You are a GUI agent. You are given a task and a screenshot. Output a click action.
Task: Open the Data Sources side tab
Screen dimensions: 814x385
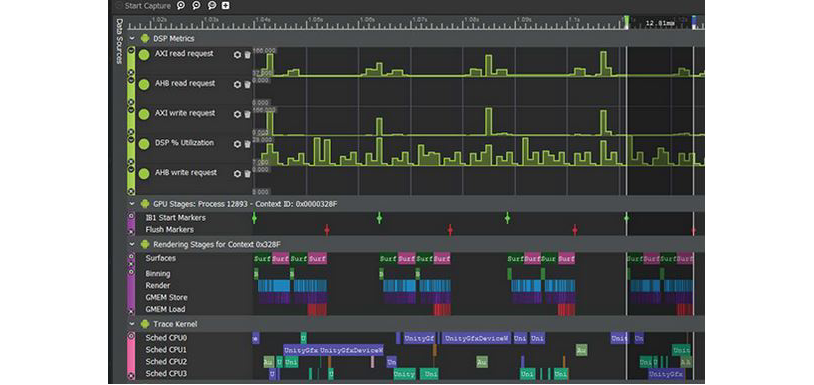pos(119,41)
